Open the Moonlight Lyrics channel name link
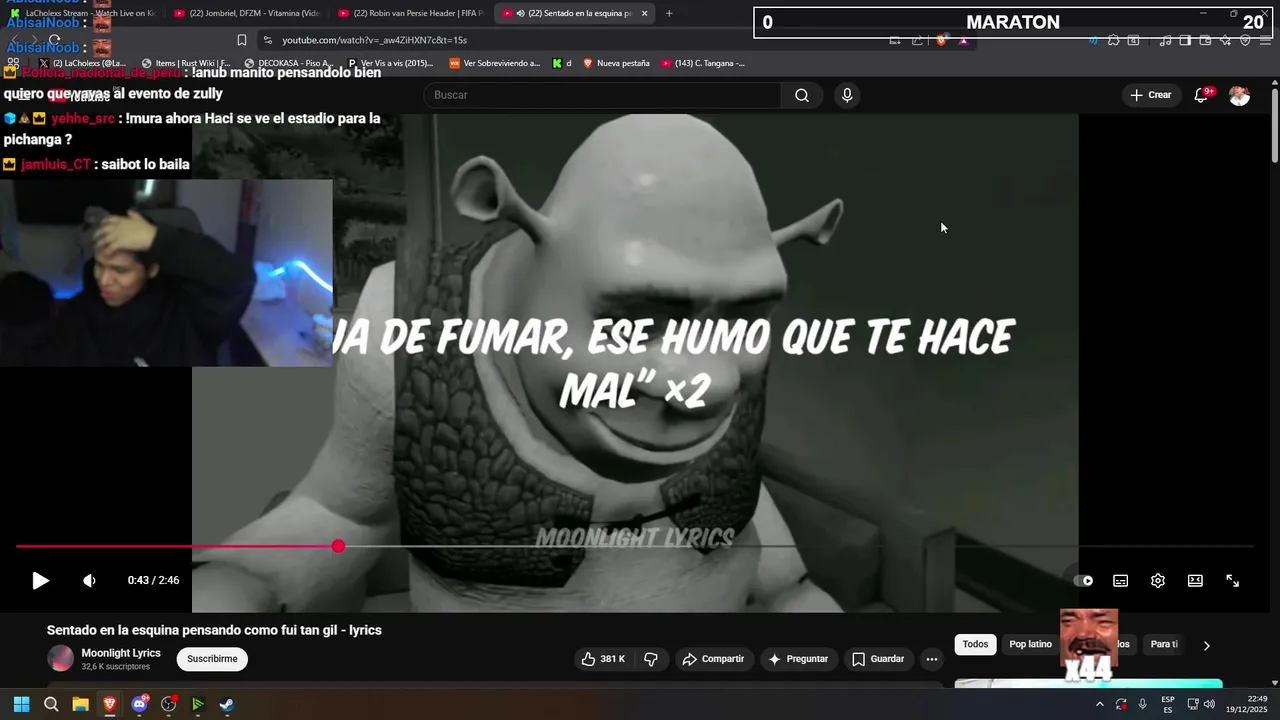 point(121,653)
